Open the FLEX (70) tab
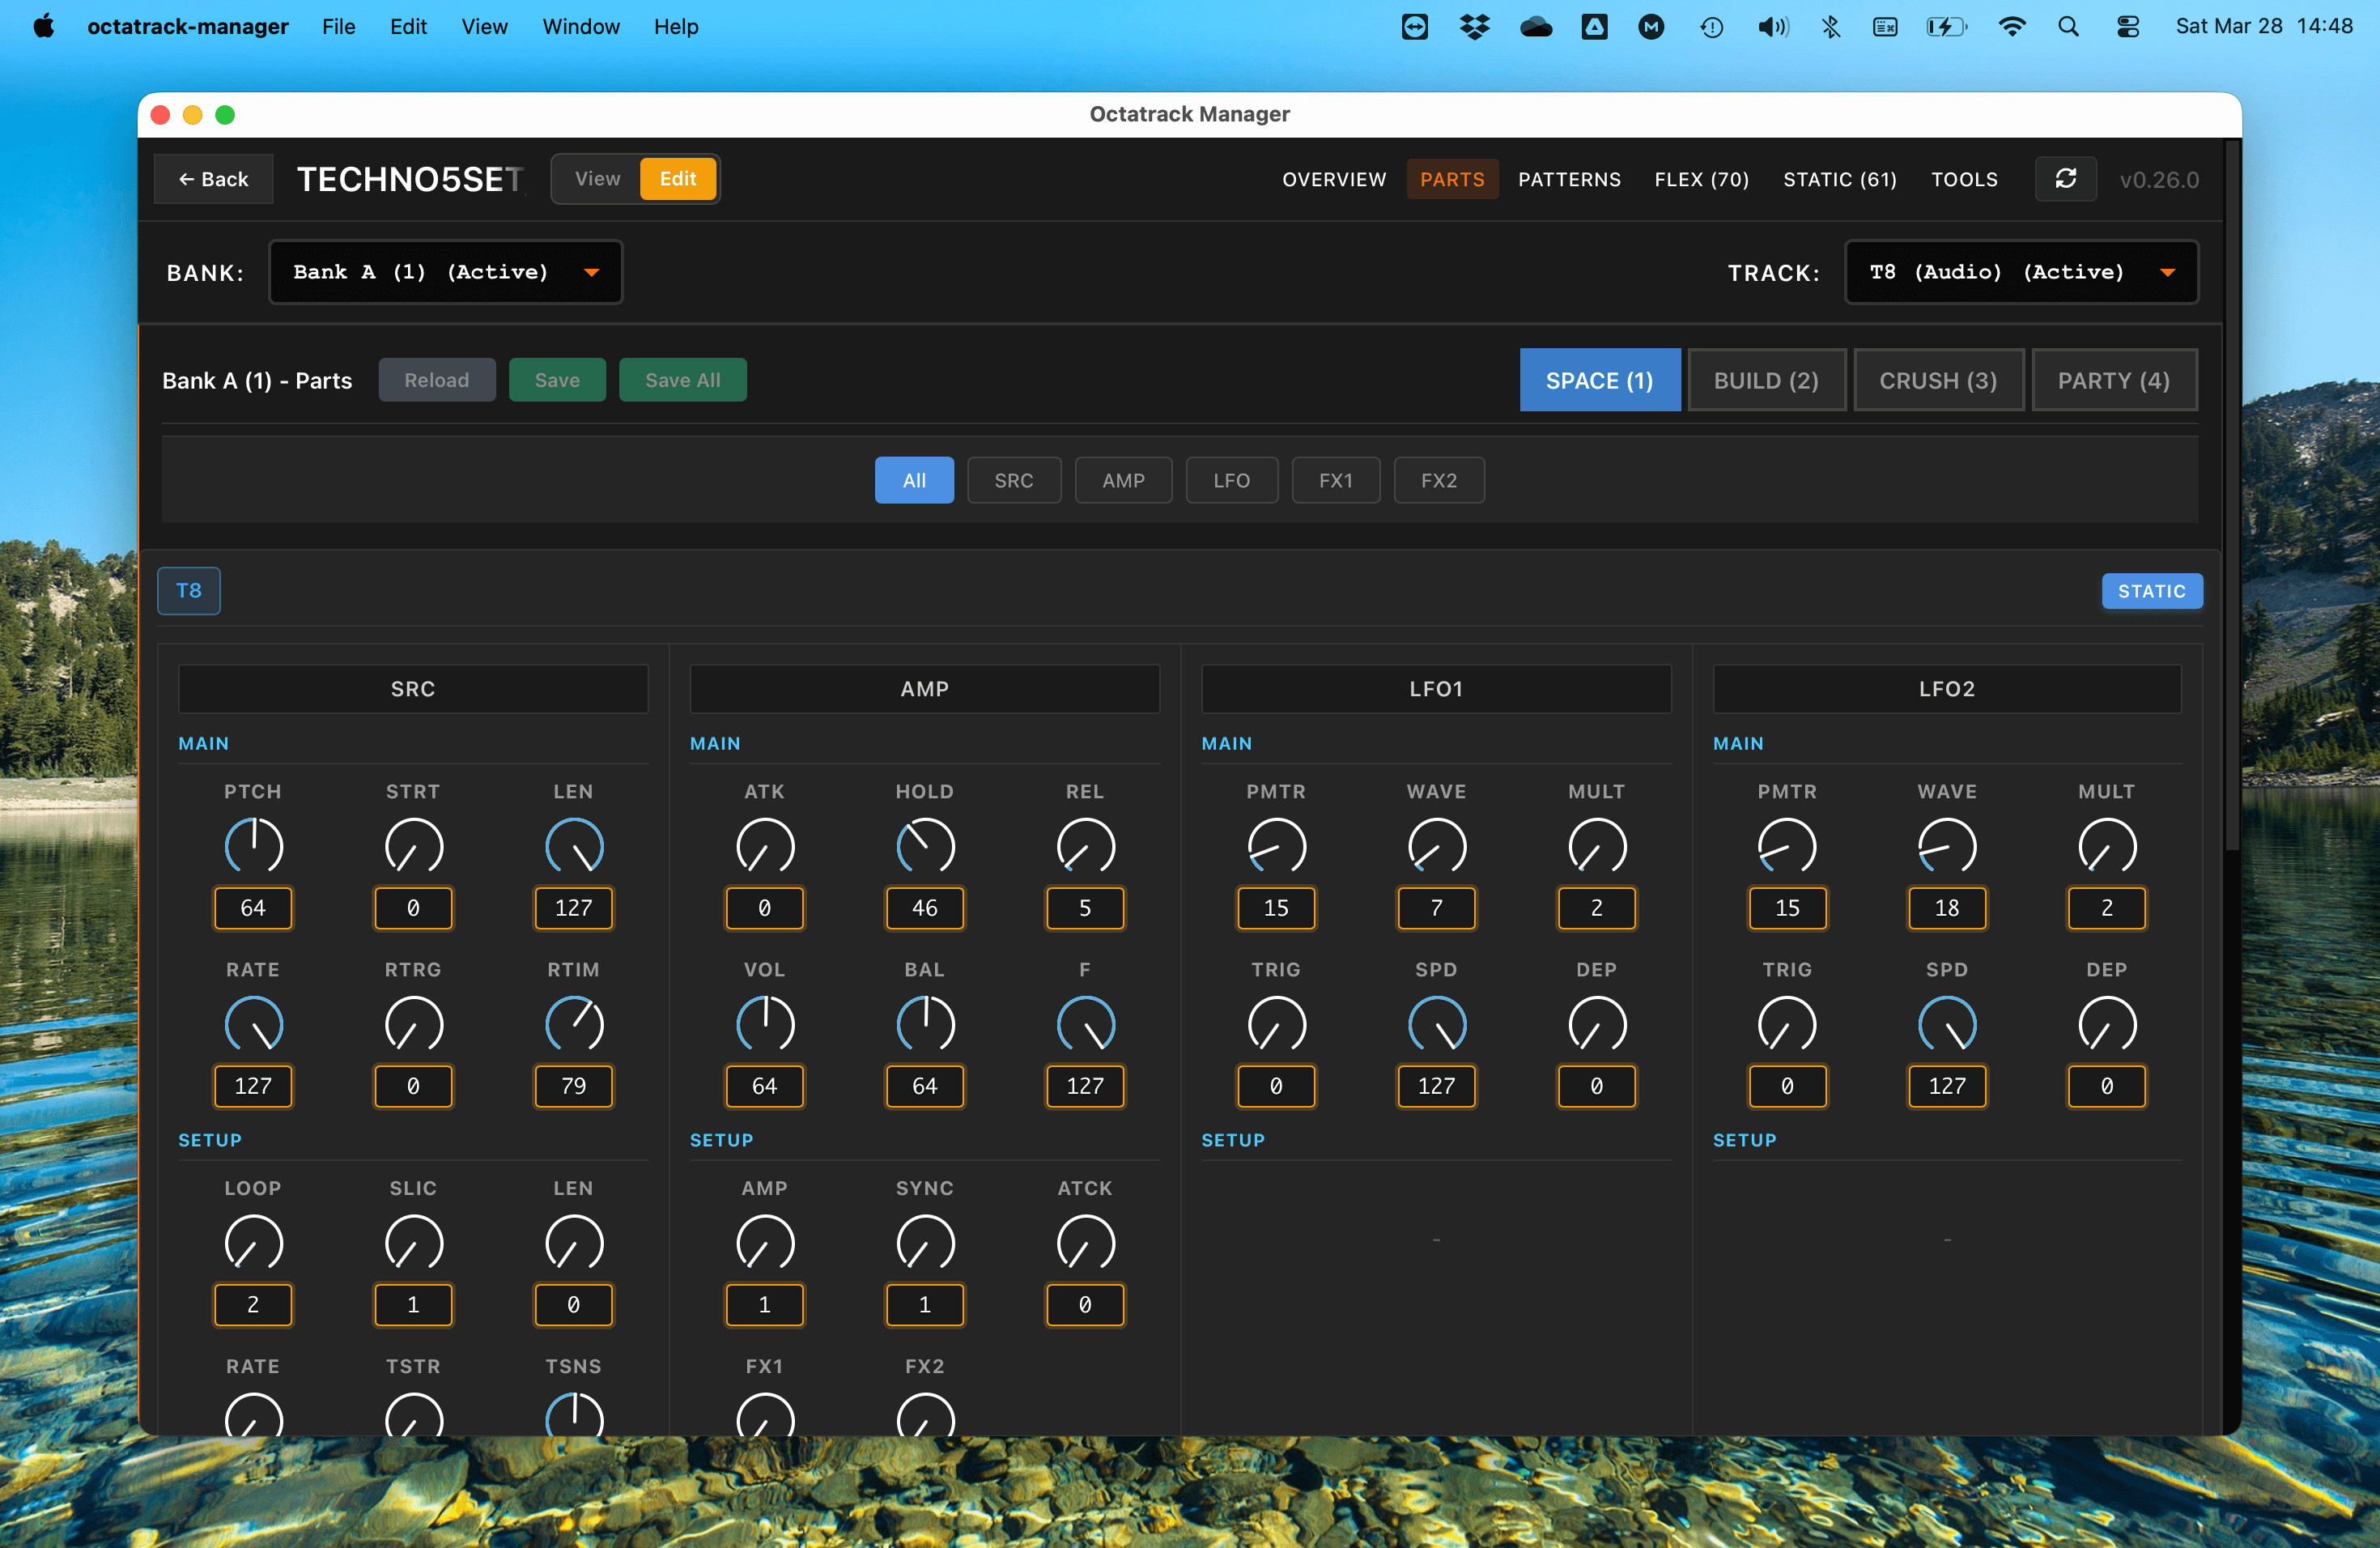Image resolution: width=2380 pixels, height=1548 pixels. pyautogui.click(x=1701, y=179)
